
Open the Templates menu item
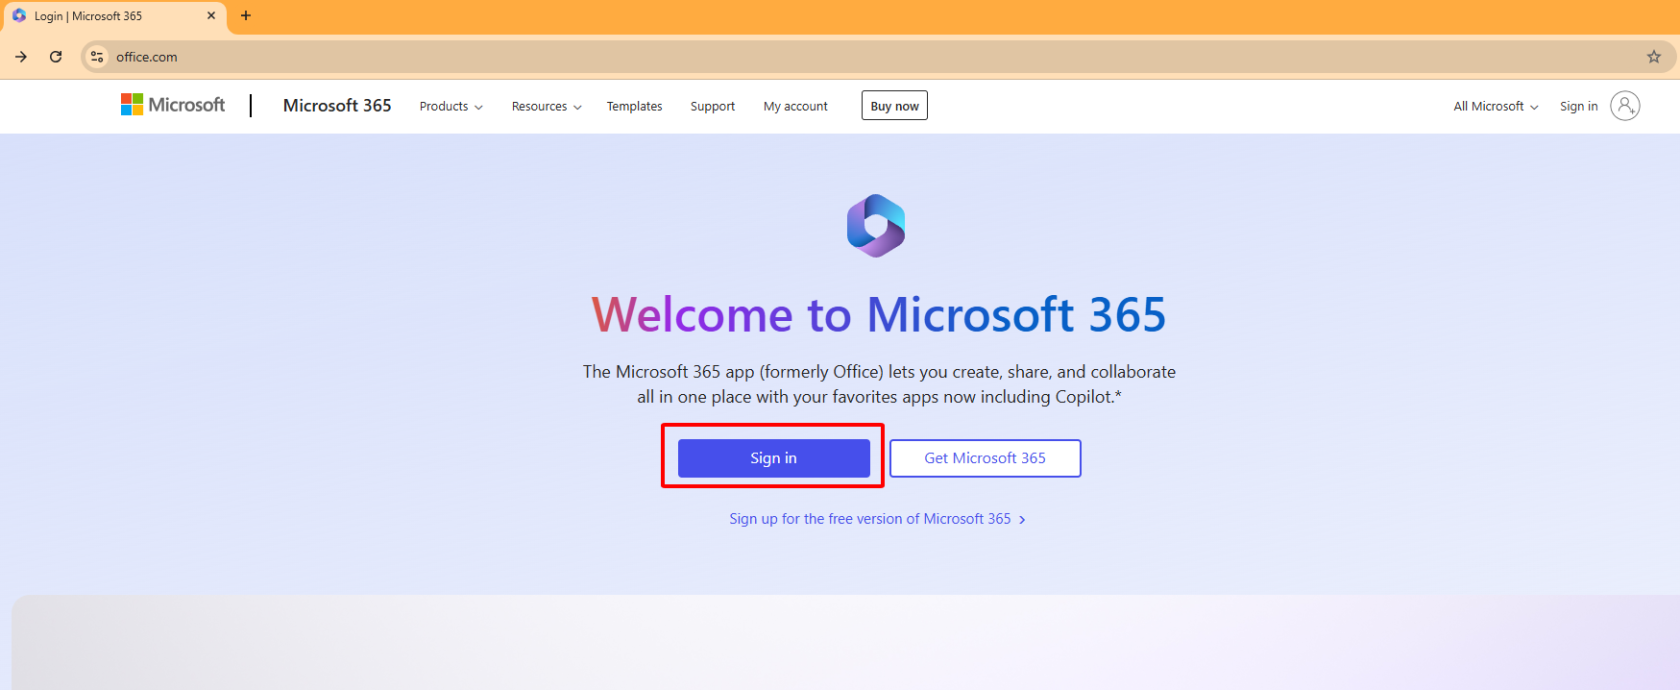pos(634,107)
